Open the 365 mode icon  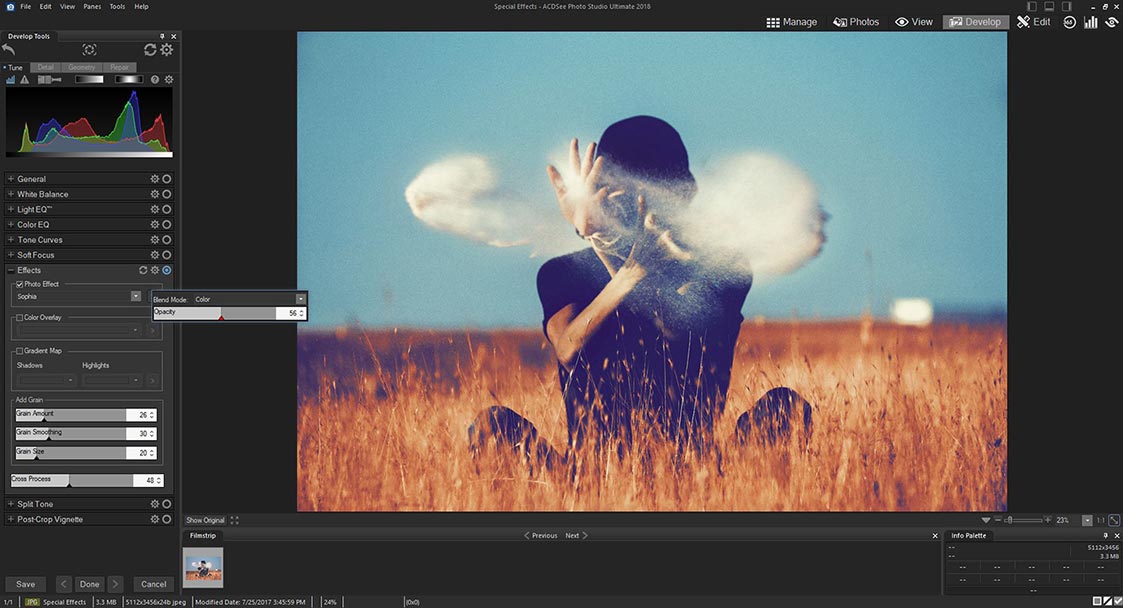click(x=1069, y=22)
